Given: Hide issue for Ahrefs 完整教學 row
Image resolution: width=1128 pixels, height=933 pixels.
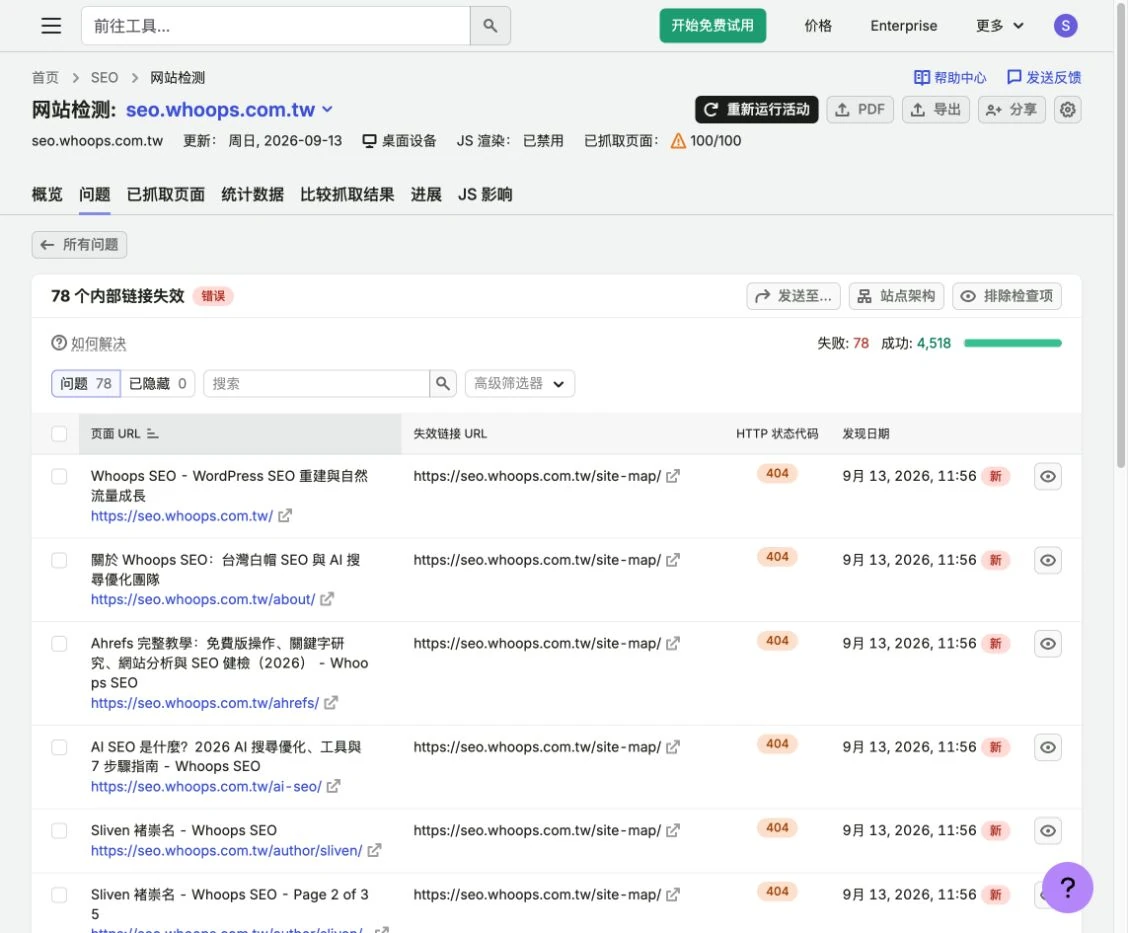Looking at the screenshot, I should pyautogui.click(x=1047, y=644).
